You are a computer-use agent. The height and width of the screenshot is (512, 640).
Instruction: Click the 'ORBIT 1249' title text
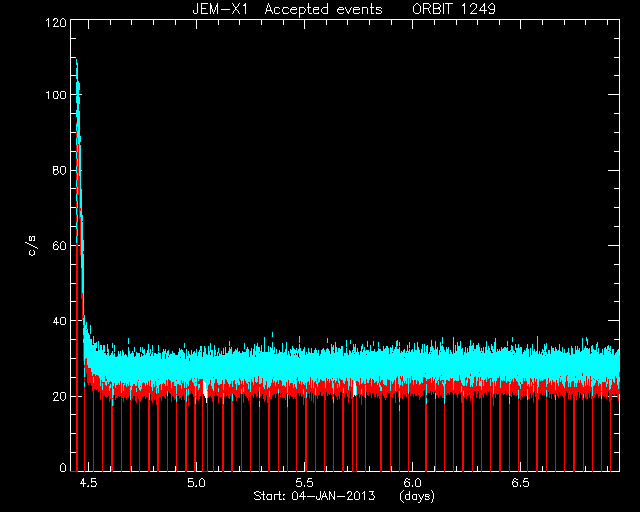pos(454,9)
